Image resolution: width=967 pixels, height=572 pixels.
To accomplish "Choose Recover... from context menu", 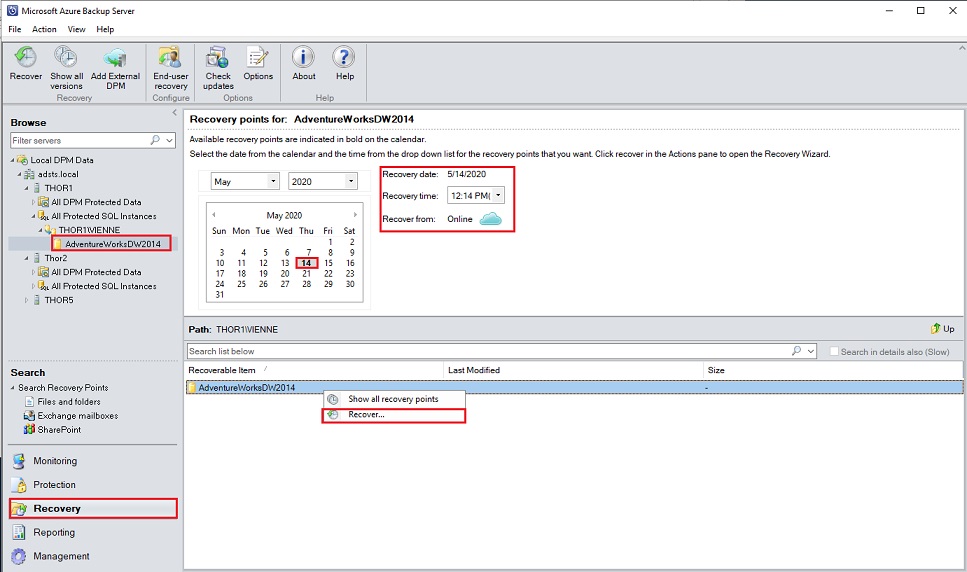I will pos(393,415).
